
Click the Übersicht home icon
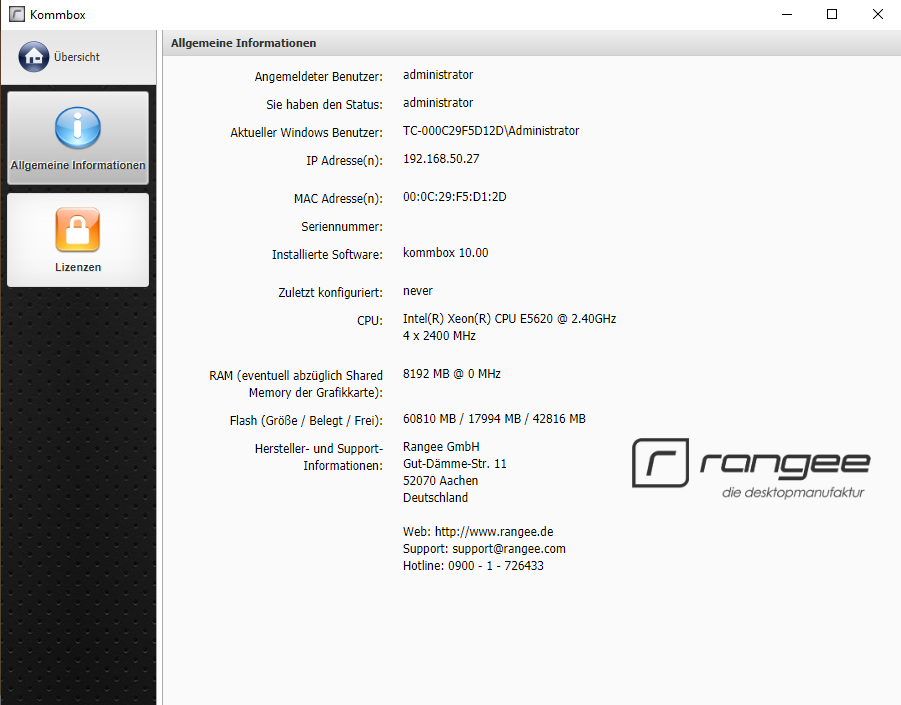point(33,57)
